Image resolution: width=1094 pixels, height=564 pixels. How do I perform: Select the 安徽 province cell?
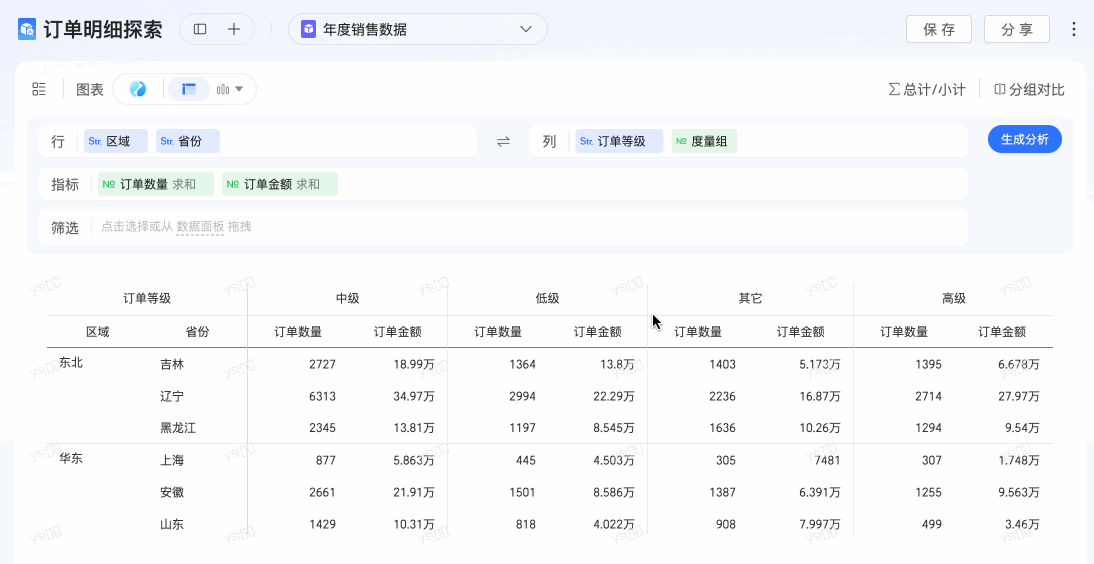(172, 493)
